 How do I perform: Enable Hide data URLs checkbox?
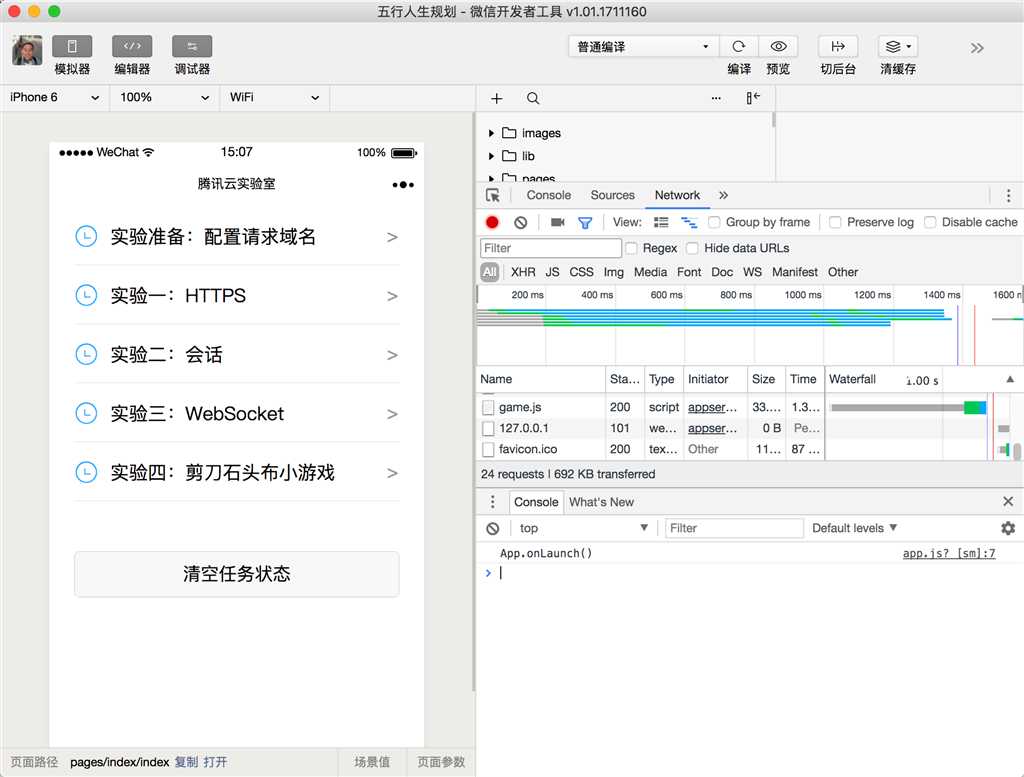[692, 248]
